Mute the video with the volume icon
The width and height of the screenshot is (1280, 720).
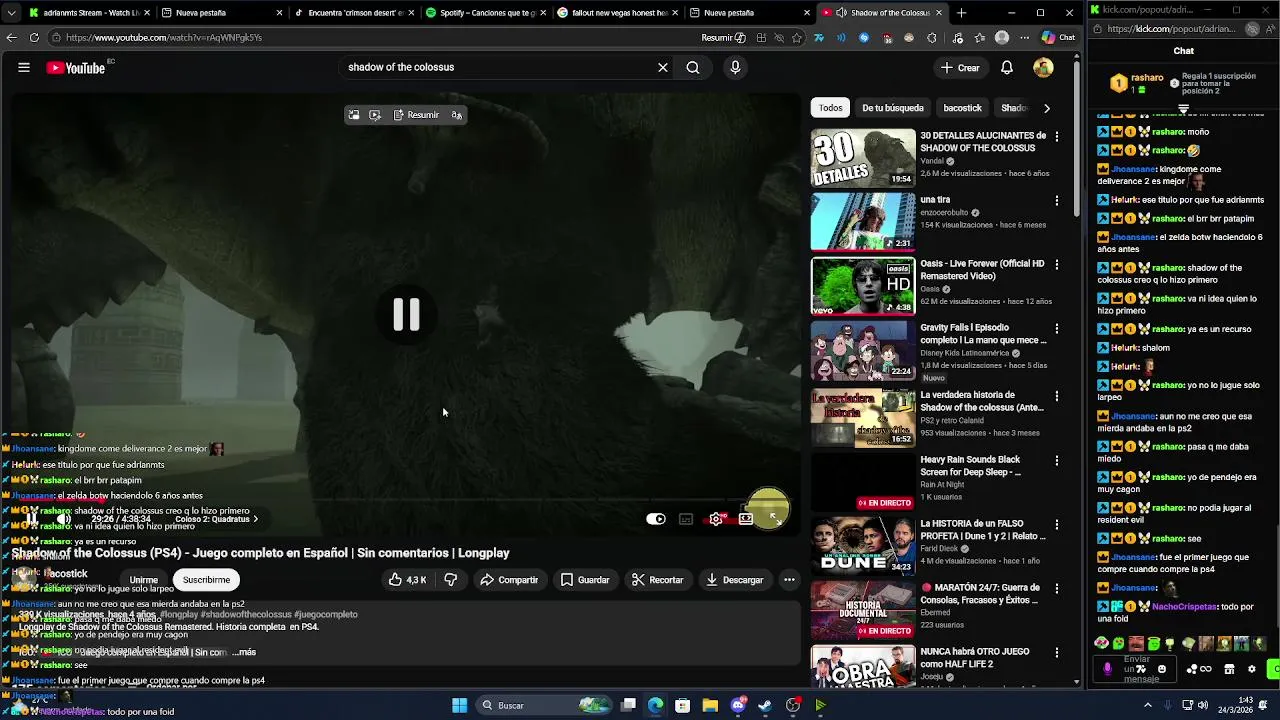coord(64,519)
